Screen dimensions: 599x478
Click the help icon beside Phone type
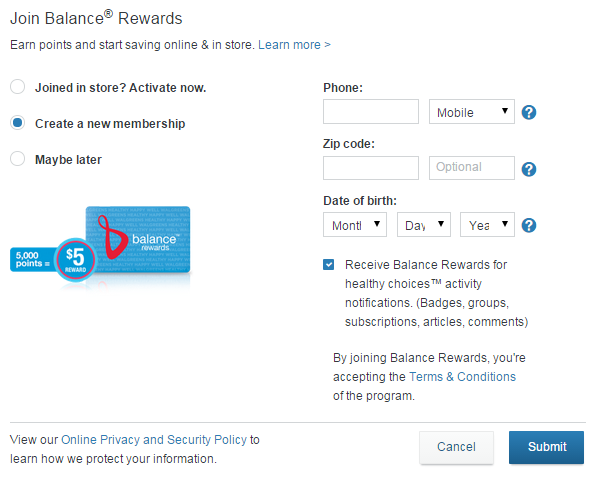point(529,112)
